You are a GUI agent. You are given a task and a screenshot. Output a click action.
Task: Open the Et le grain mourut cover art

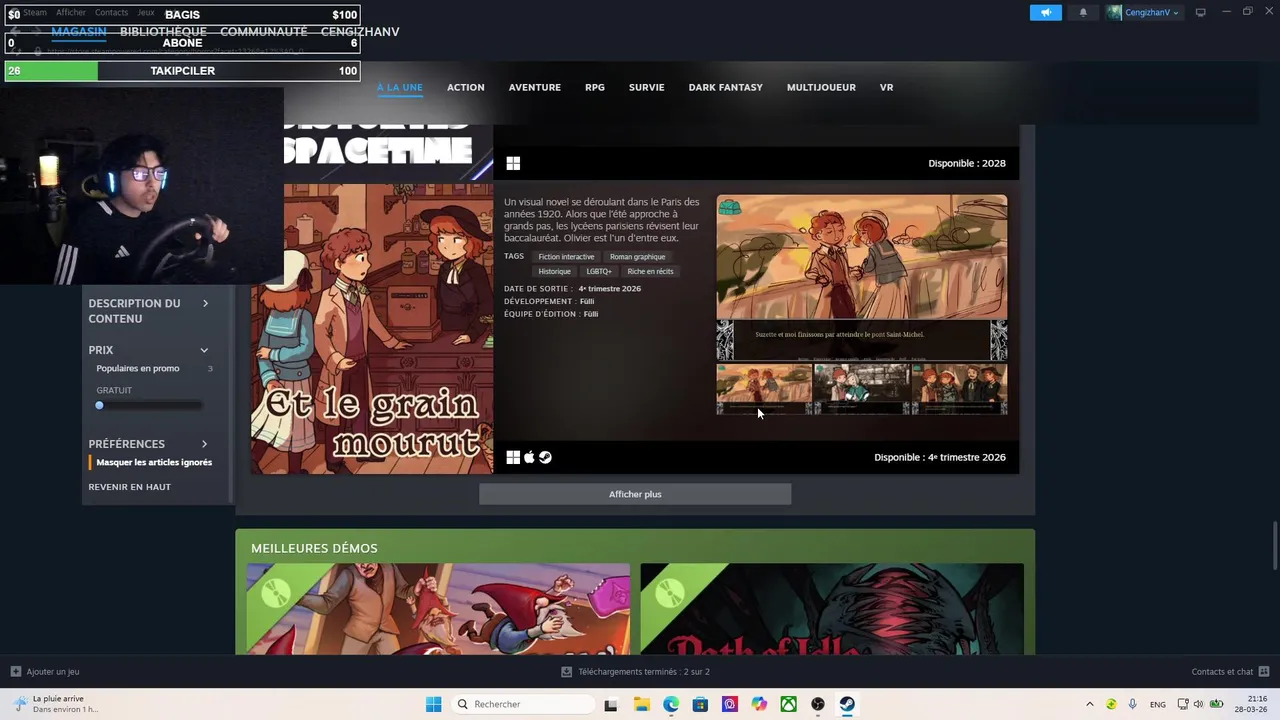coord(372,328)
